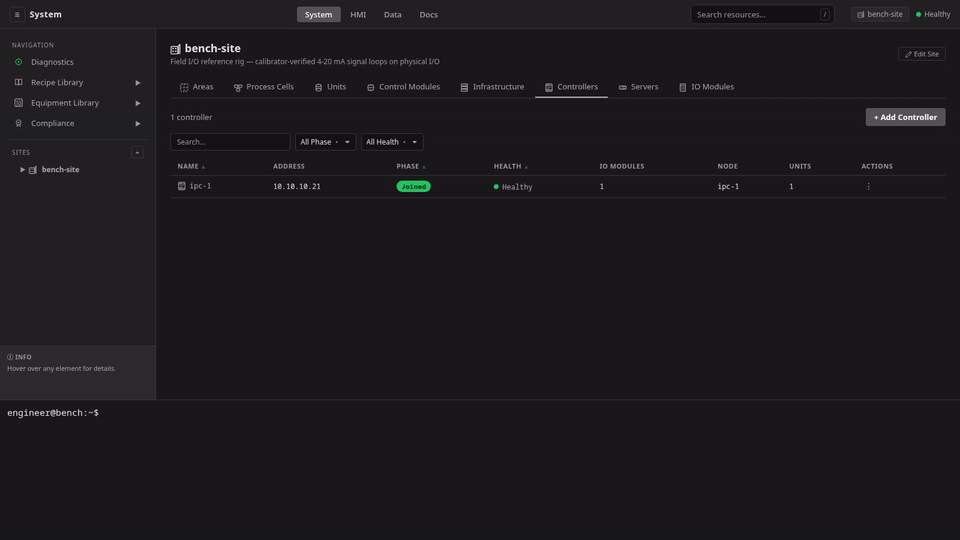The width and height of the screenshot is (960, 540).
Task: Click the Compliance badge icon
Action: point(18,123)
